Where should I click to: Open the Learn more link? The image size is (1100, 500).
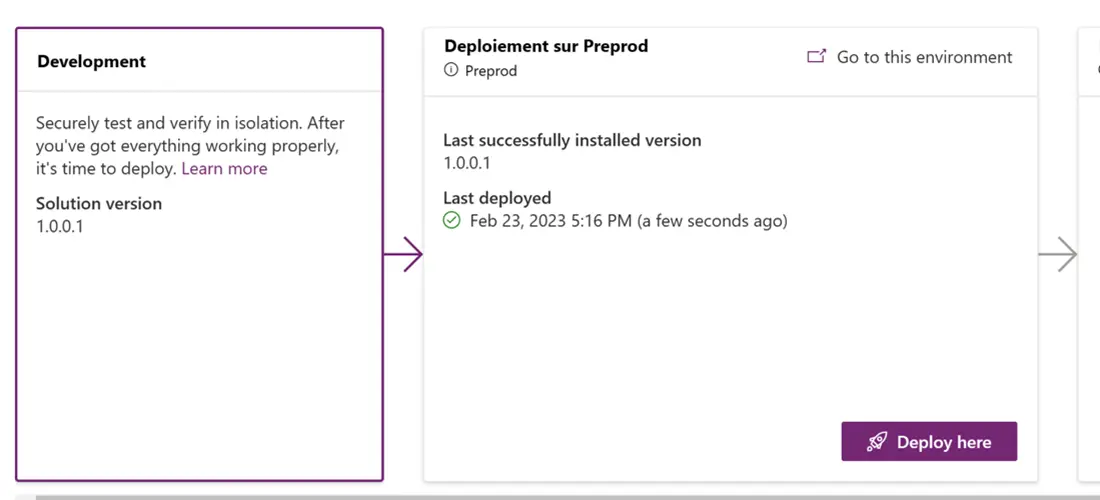[224, 168]
